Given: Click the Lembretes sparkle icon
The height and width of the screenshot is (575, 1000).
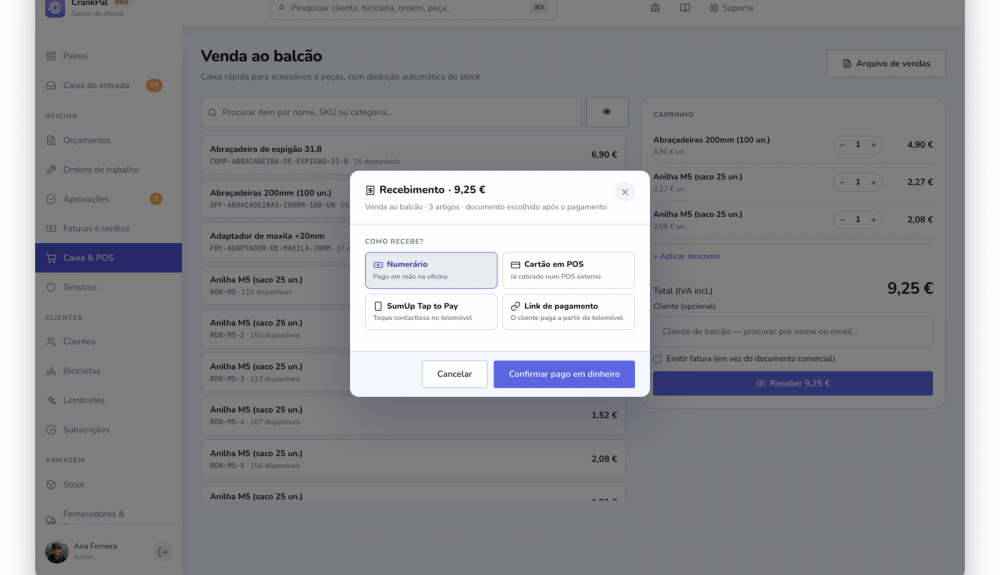Looking at the screenshot, I should [51, 400].
